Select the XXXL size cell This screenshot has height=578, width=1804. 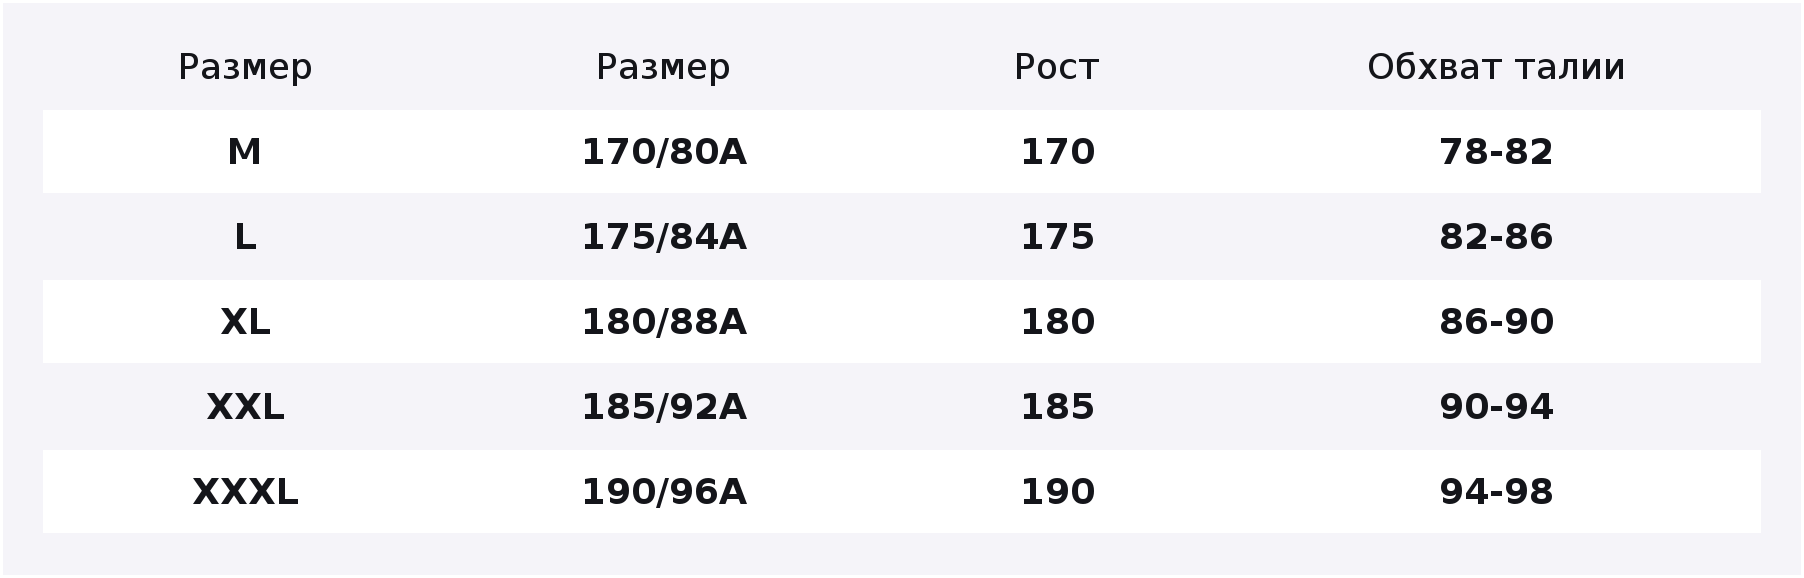pyautogui.click(x=245, y=492)
